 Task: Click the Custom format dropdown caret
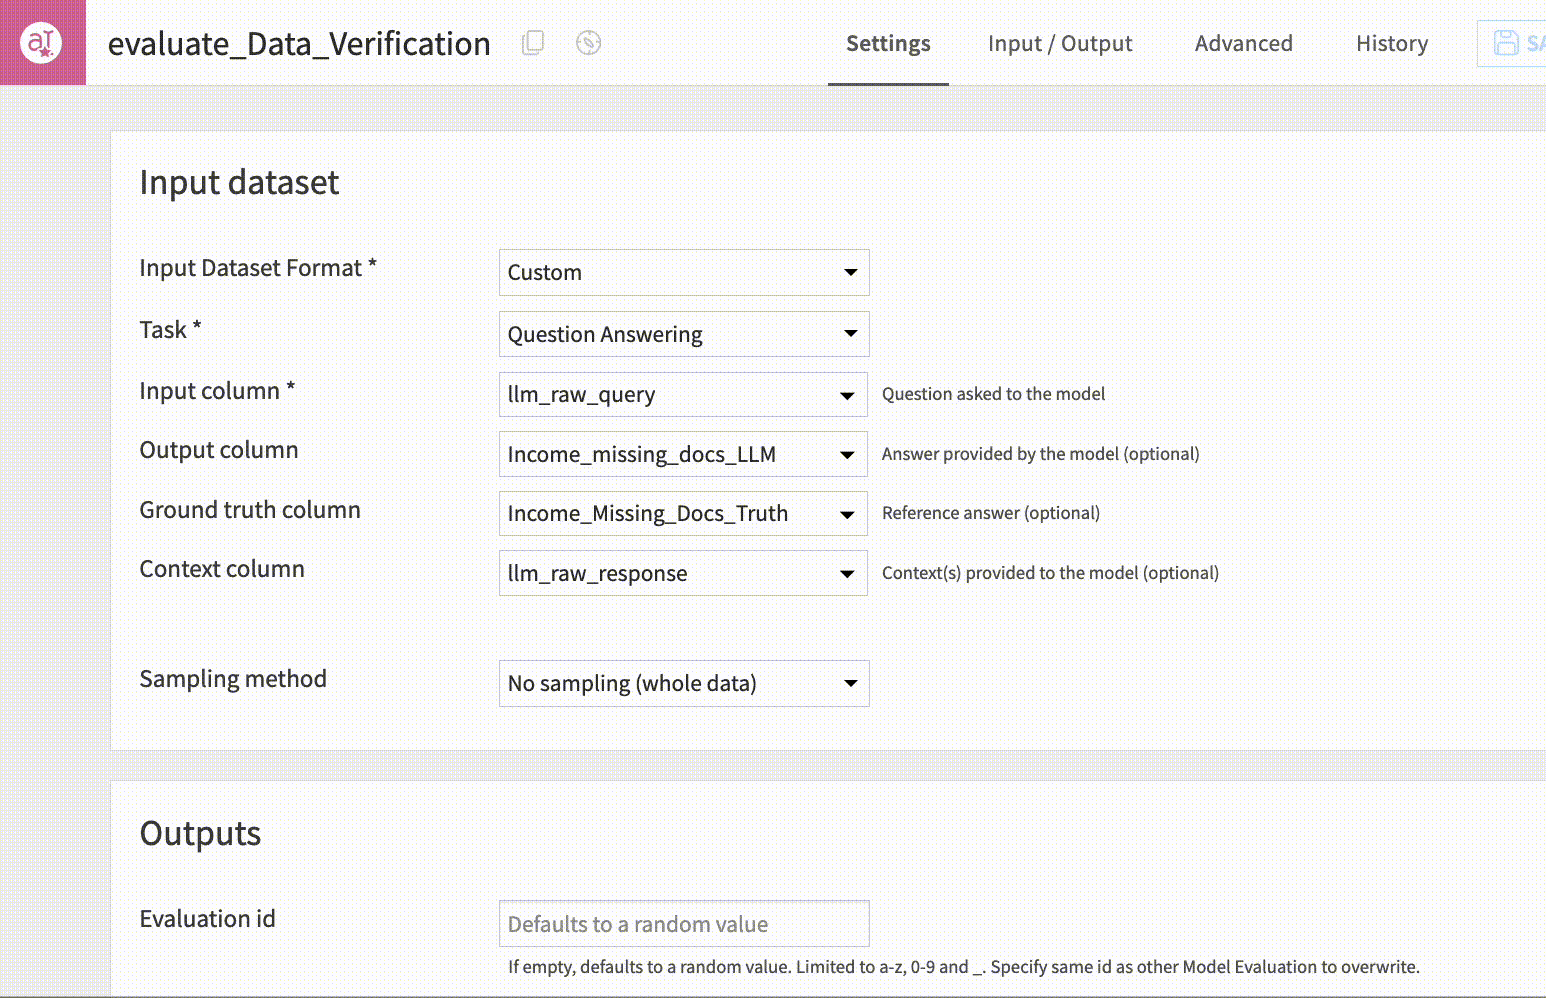[x=851, y=272]
